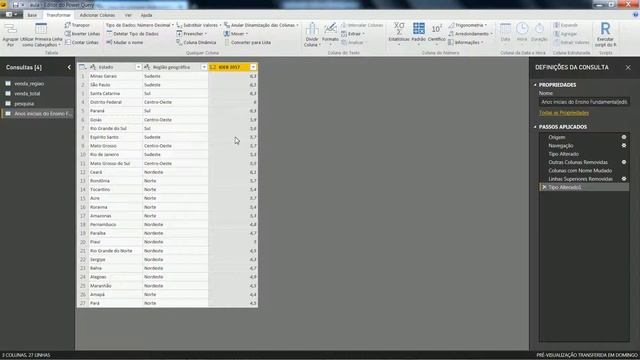Click Detetar Tipo de Dados
This screenshot has height=360, width=640.
click(132, 33)
